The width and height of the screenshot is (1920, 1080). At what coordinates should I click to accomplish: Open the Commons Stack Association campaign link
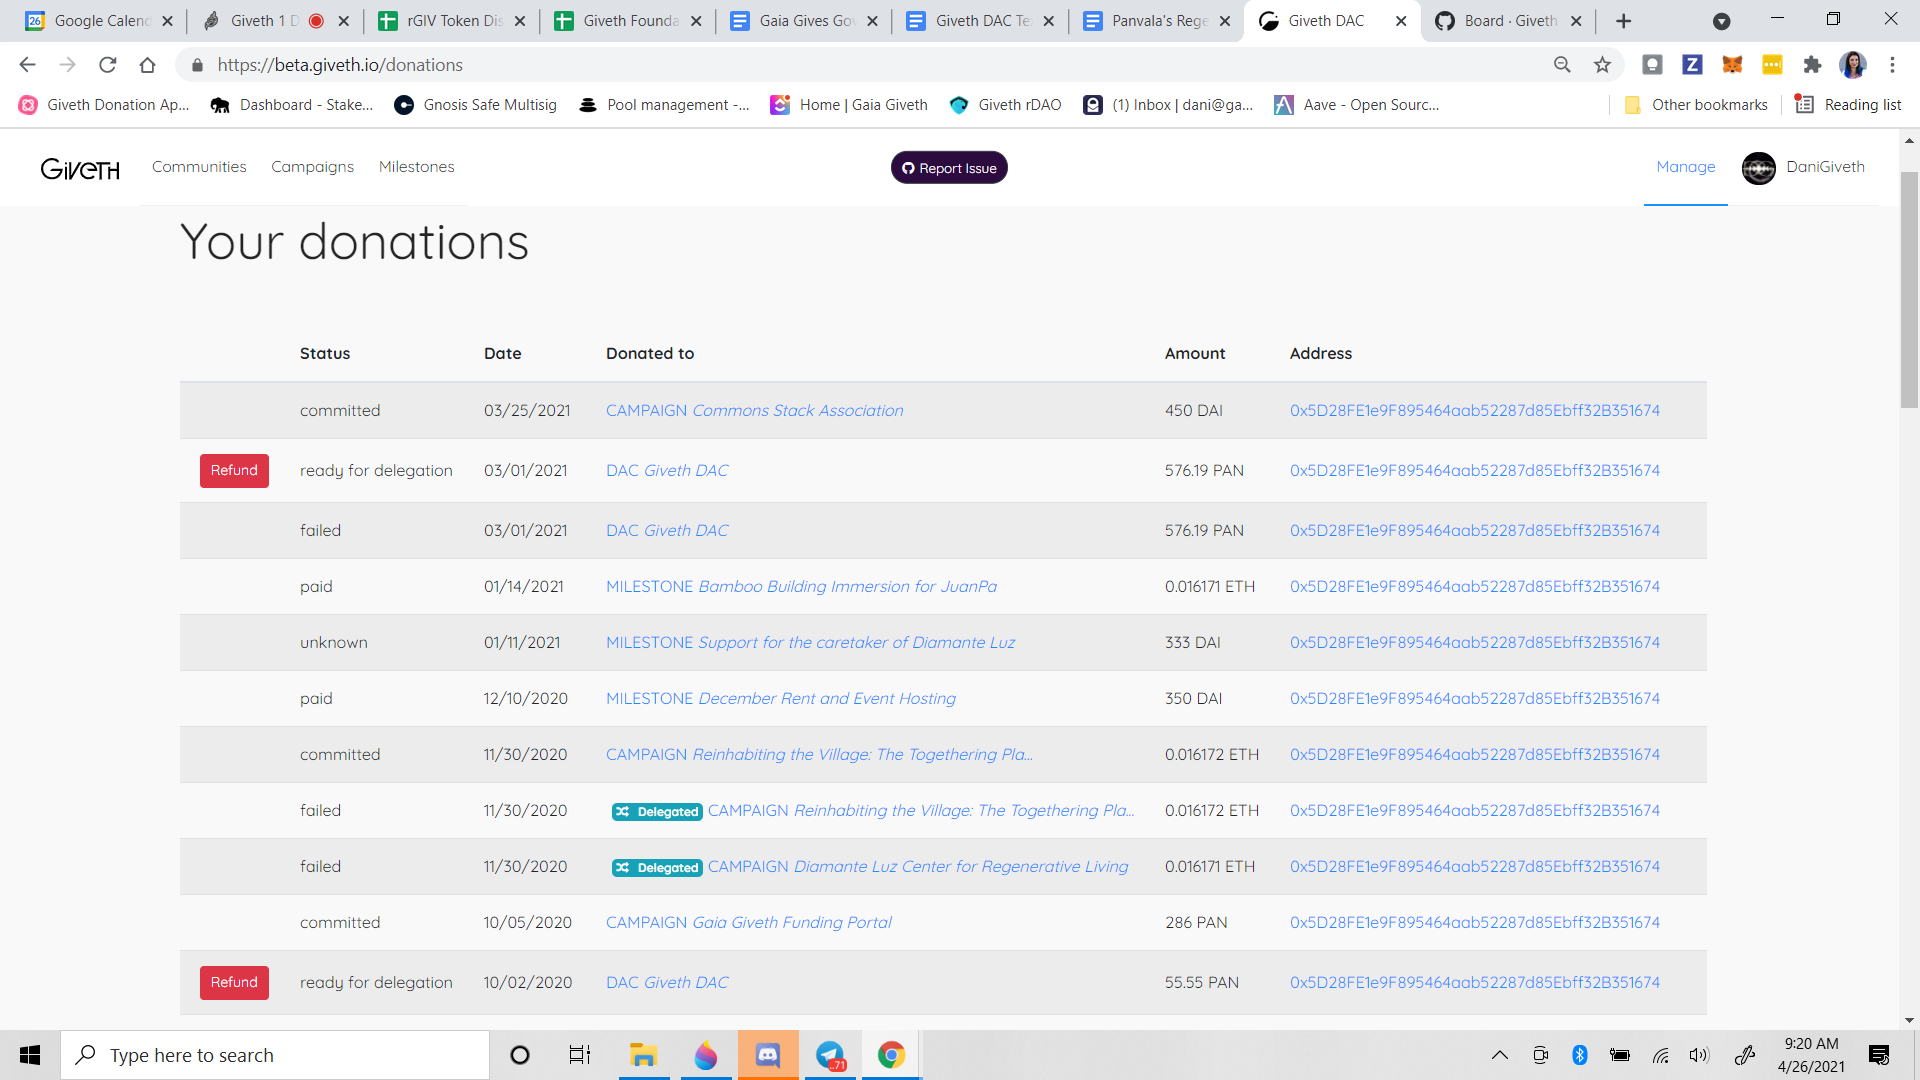pos(754,410)
